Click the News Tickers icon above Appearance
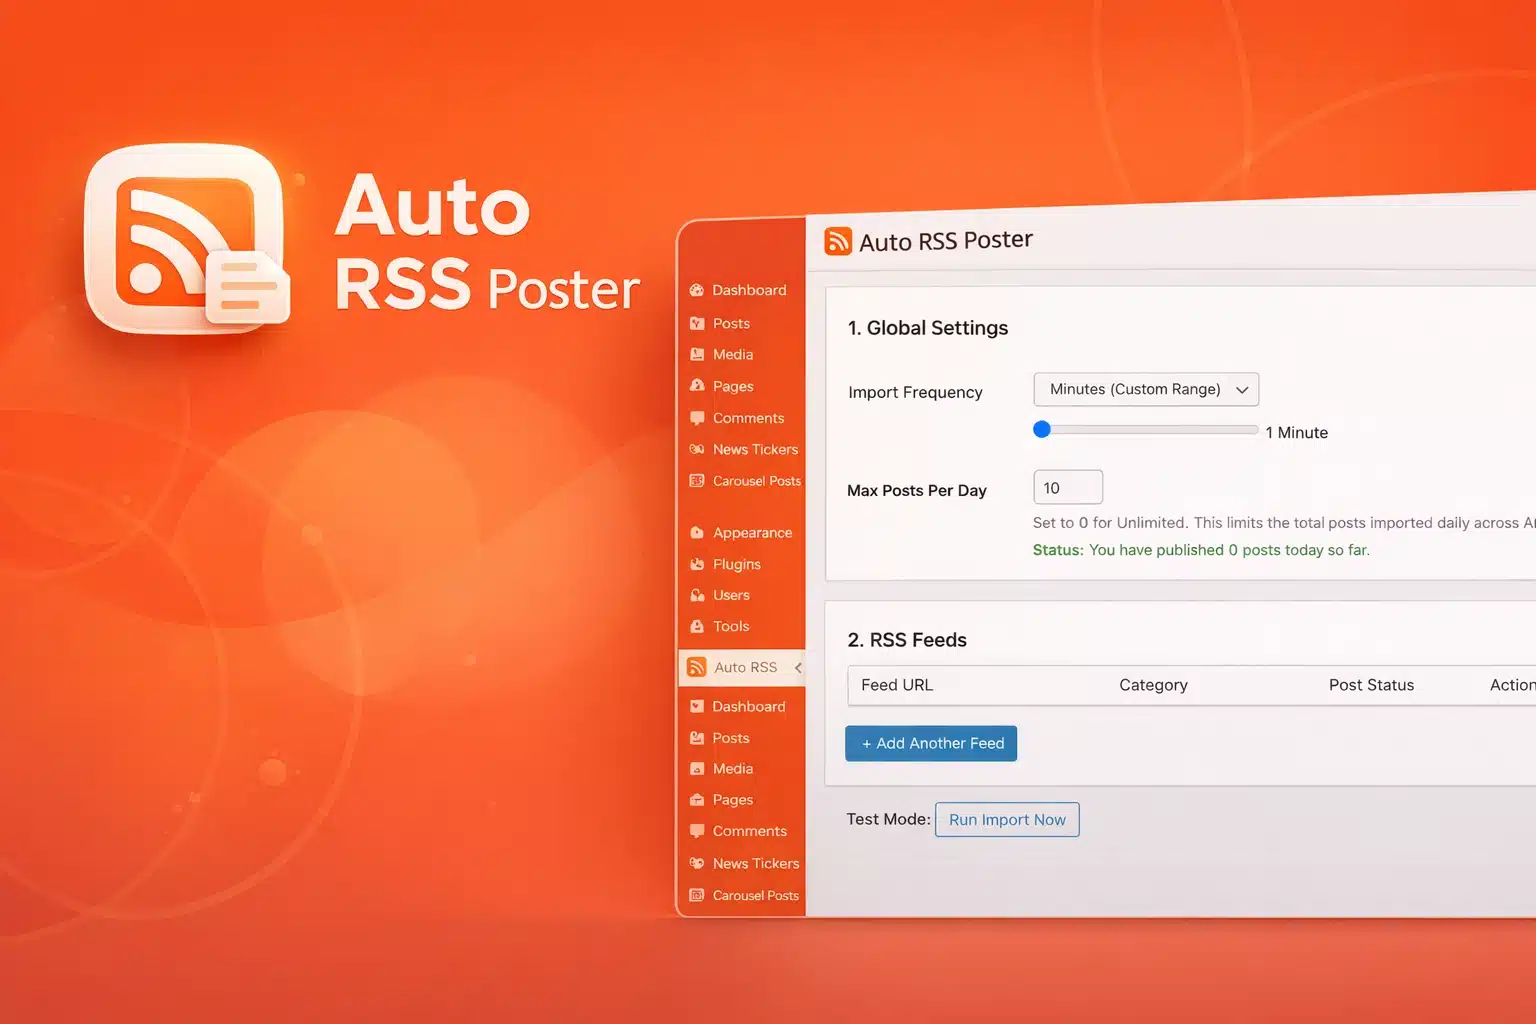Viewport: 1536px width, 1024px height. (x=697, y=449)
